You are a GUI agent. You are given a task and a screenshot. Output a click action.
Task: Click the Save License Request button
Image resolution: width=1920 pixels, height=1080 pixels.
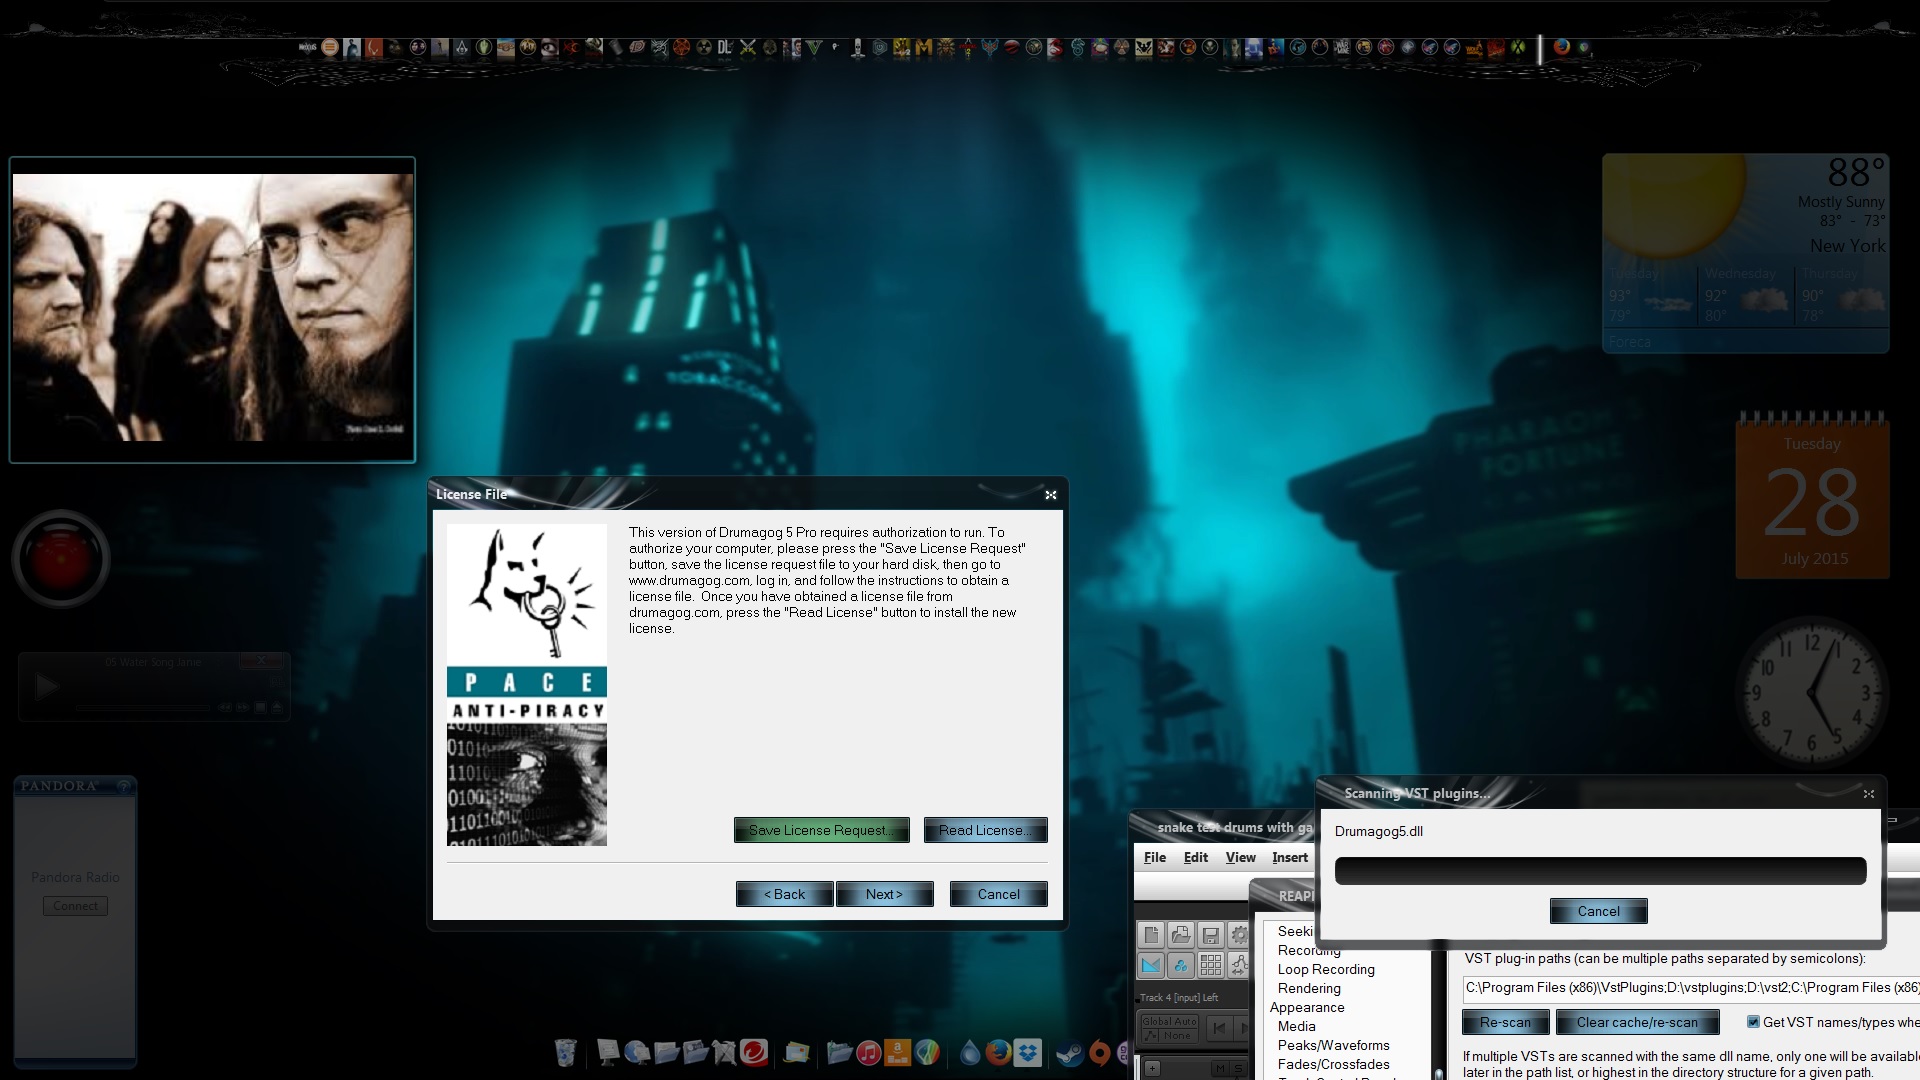pos(821,830)
